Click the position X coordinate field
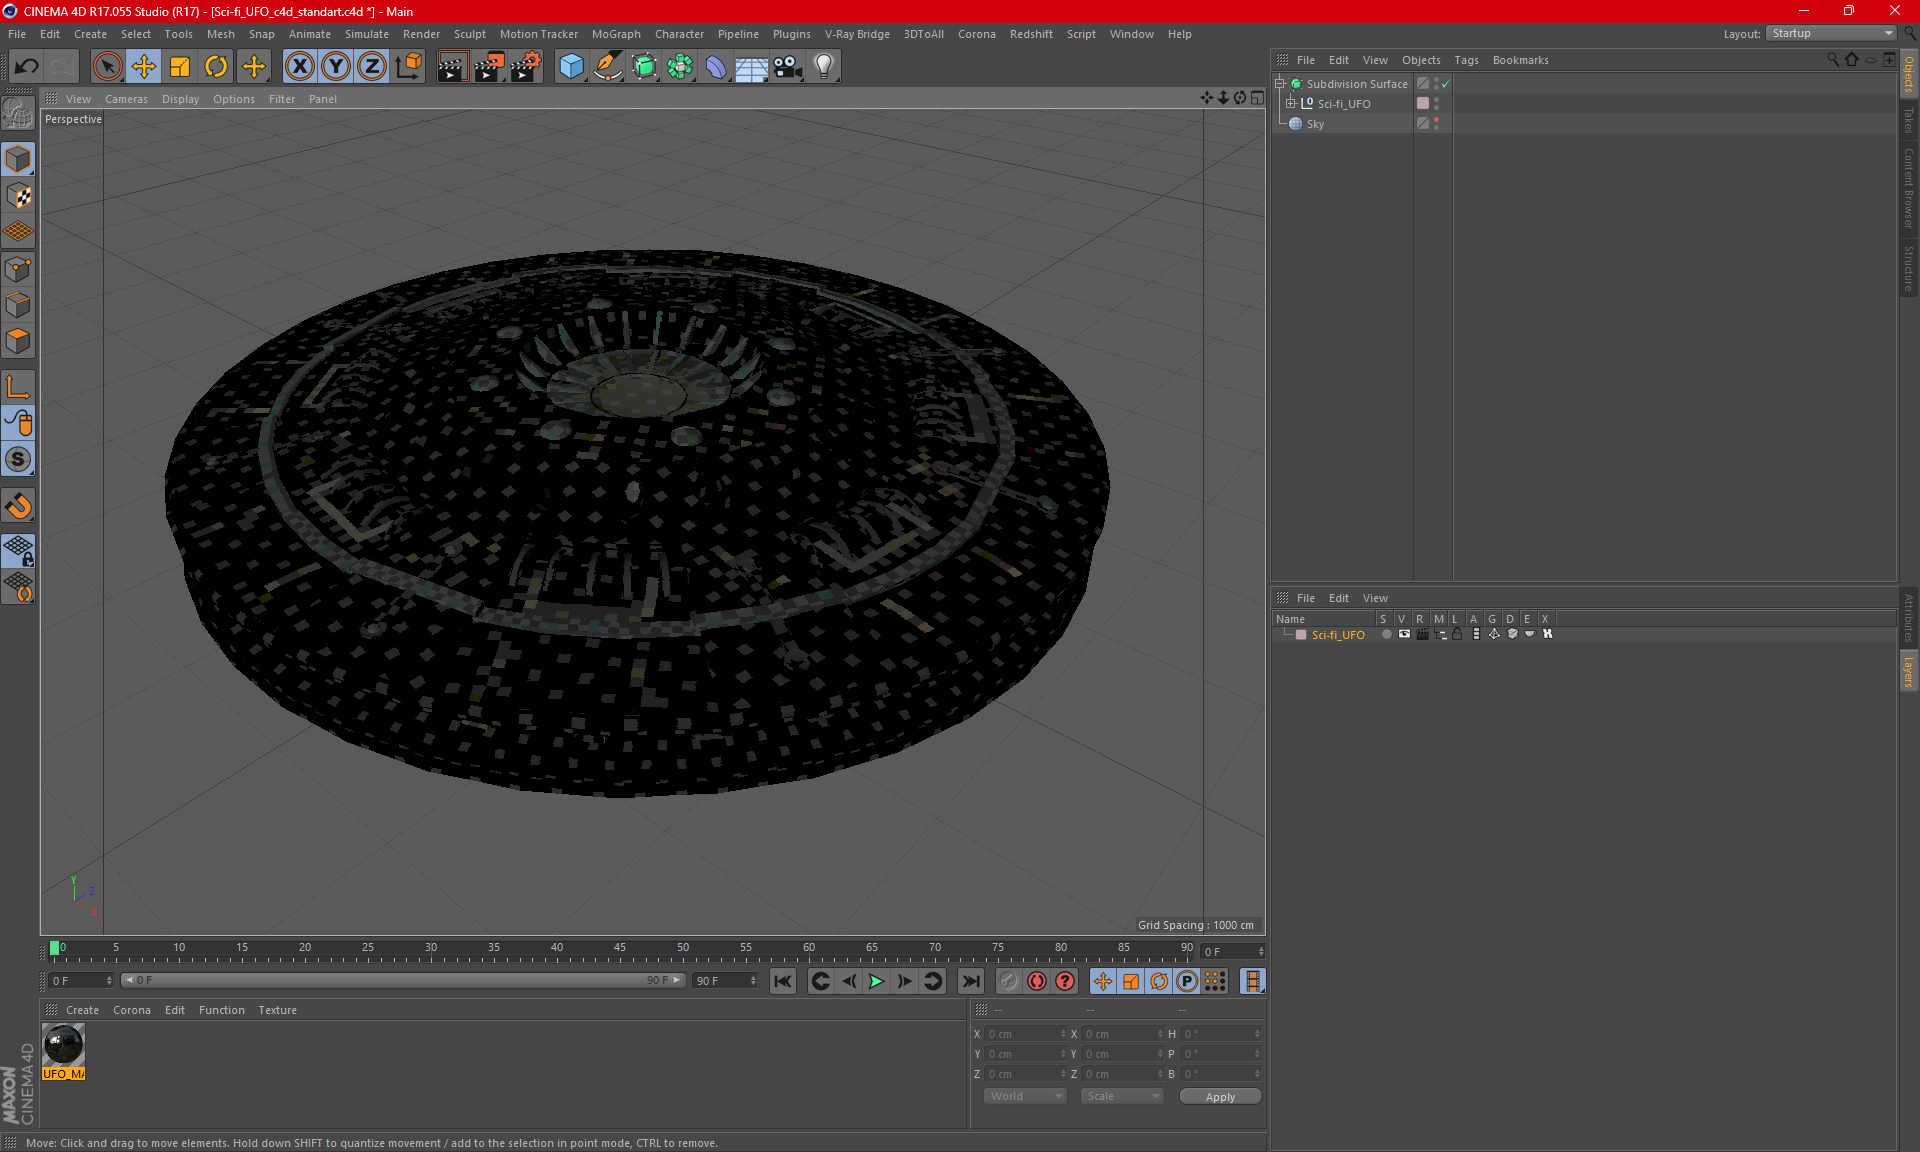 1025,1034
